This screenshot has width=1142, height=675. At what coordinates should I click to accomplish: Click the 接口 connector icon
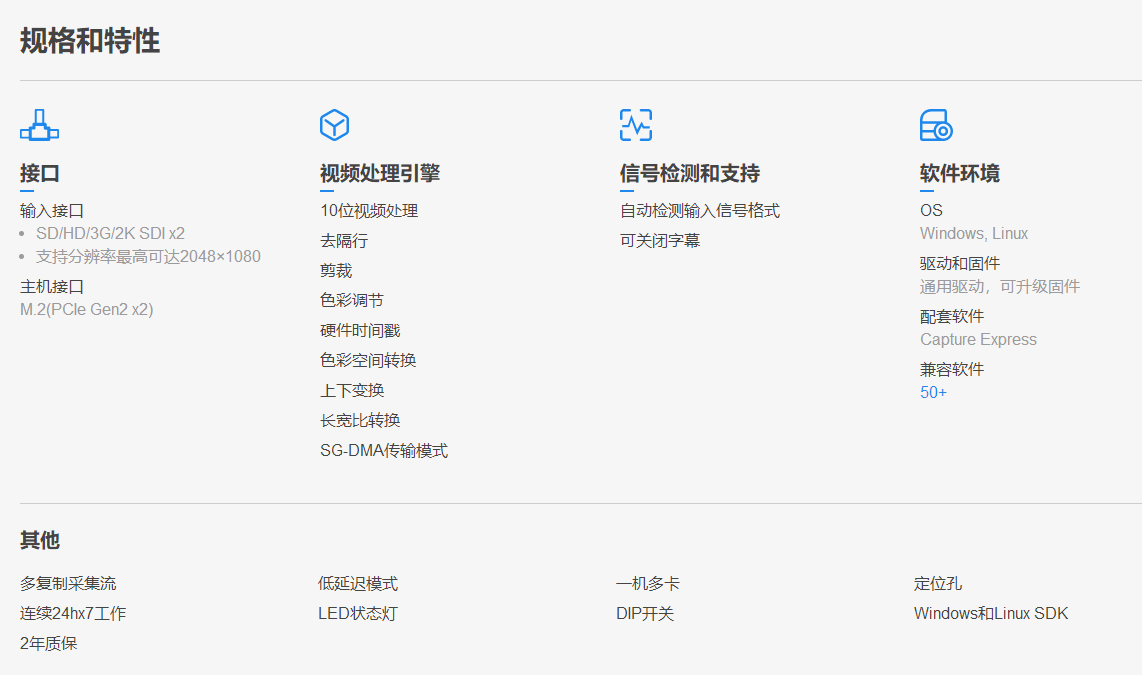[x=39, y=125]
